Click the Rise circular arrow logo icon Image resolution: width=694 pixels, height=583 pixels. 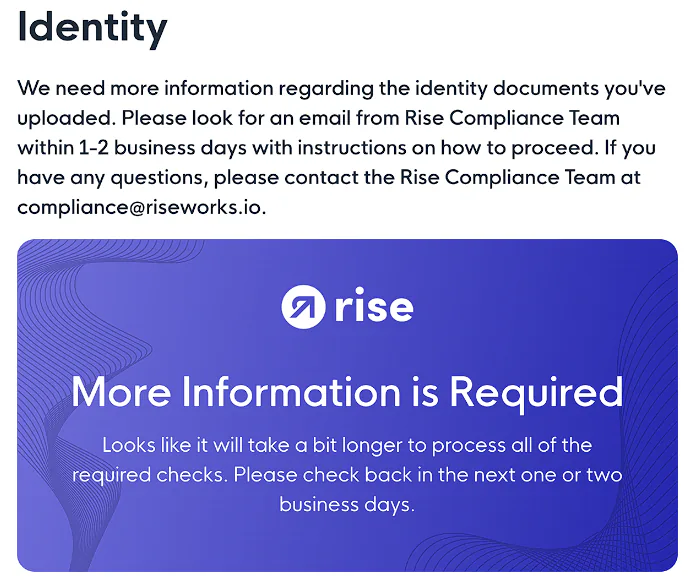point(301,307)
